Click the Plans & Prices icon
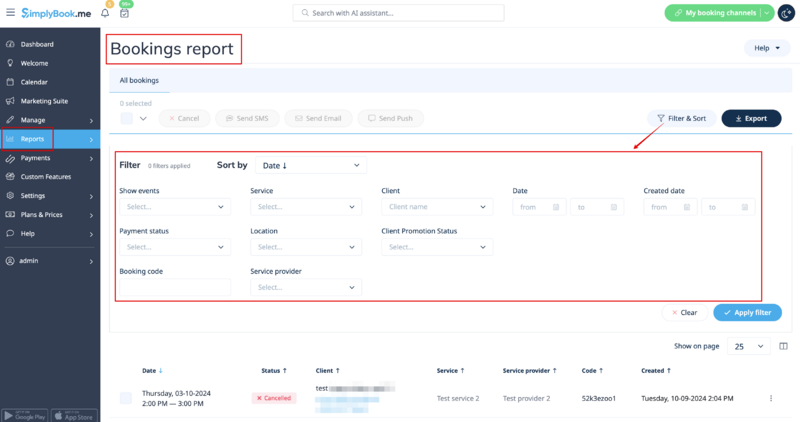This screenshot has width=800, height=422. pos(10,214)
